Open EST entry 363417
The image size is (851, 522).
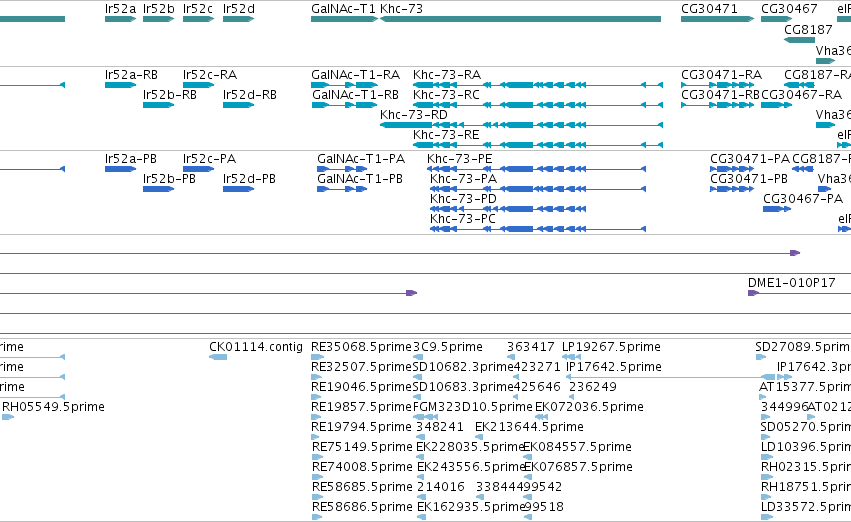[x=511, y=357]
